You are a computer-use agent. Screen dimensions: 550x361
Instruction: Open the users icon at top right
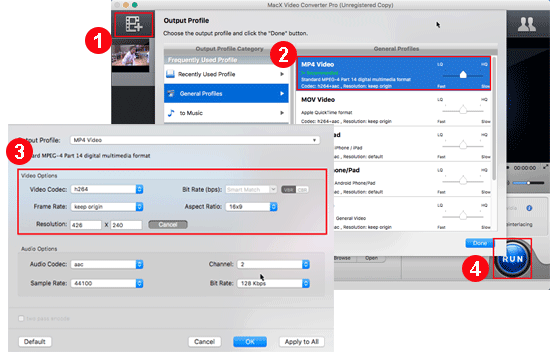tap(526, 24)
